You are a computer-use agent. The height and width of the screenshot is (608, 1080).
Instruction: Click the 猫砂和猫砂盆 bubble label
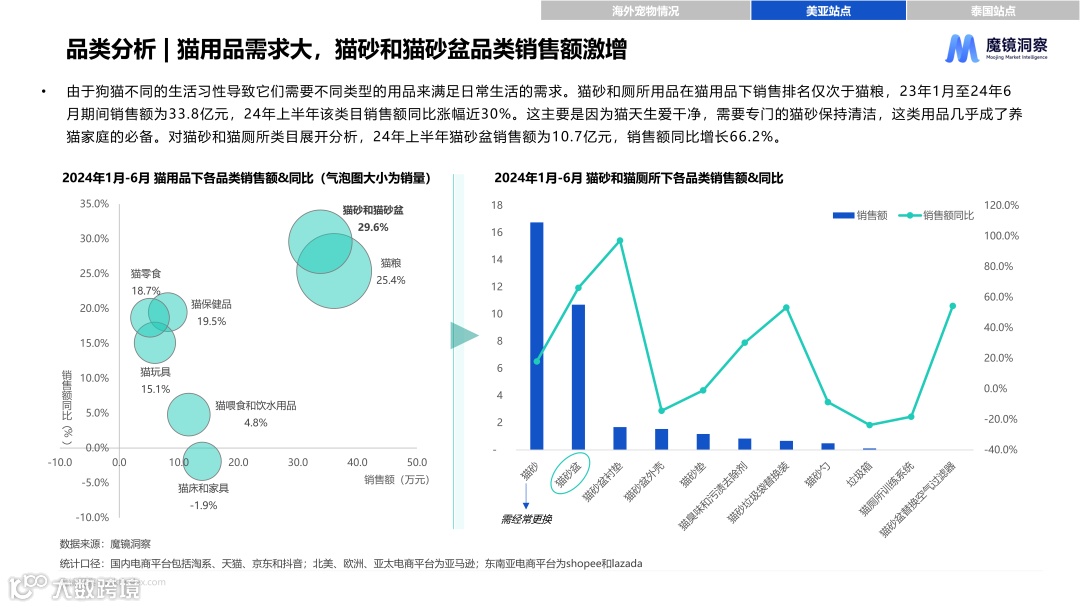373,210
